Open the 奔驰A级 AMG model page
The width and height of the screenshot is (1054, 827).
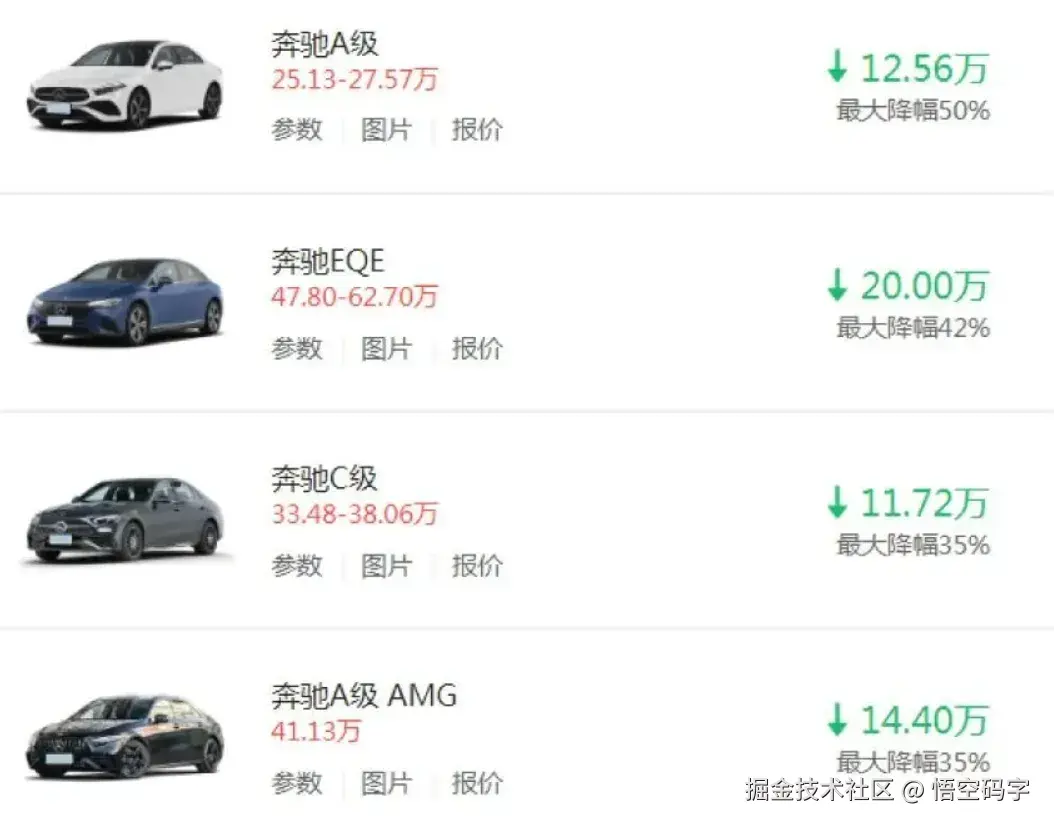366,696
